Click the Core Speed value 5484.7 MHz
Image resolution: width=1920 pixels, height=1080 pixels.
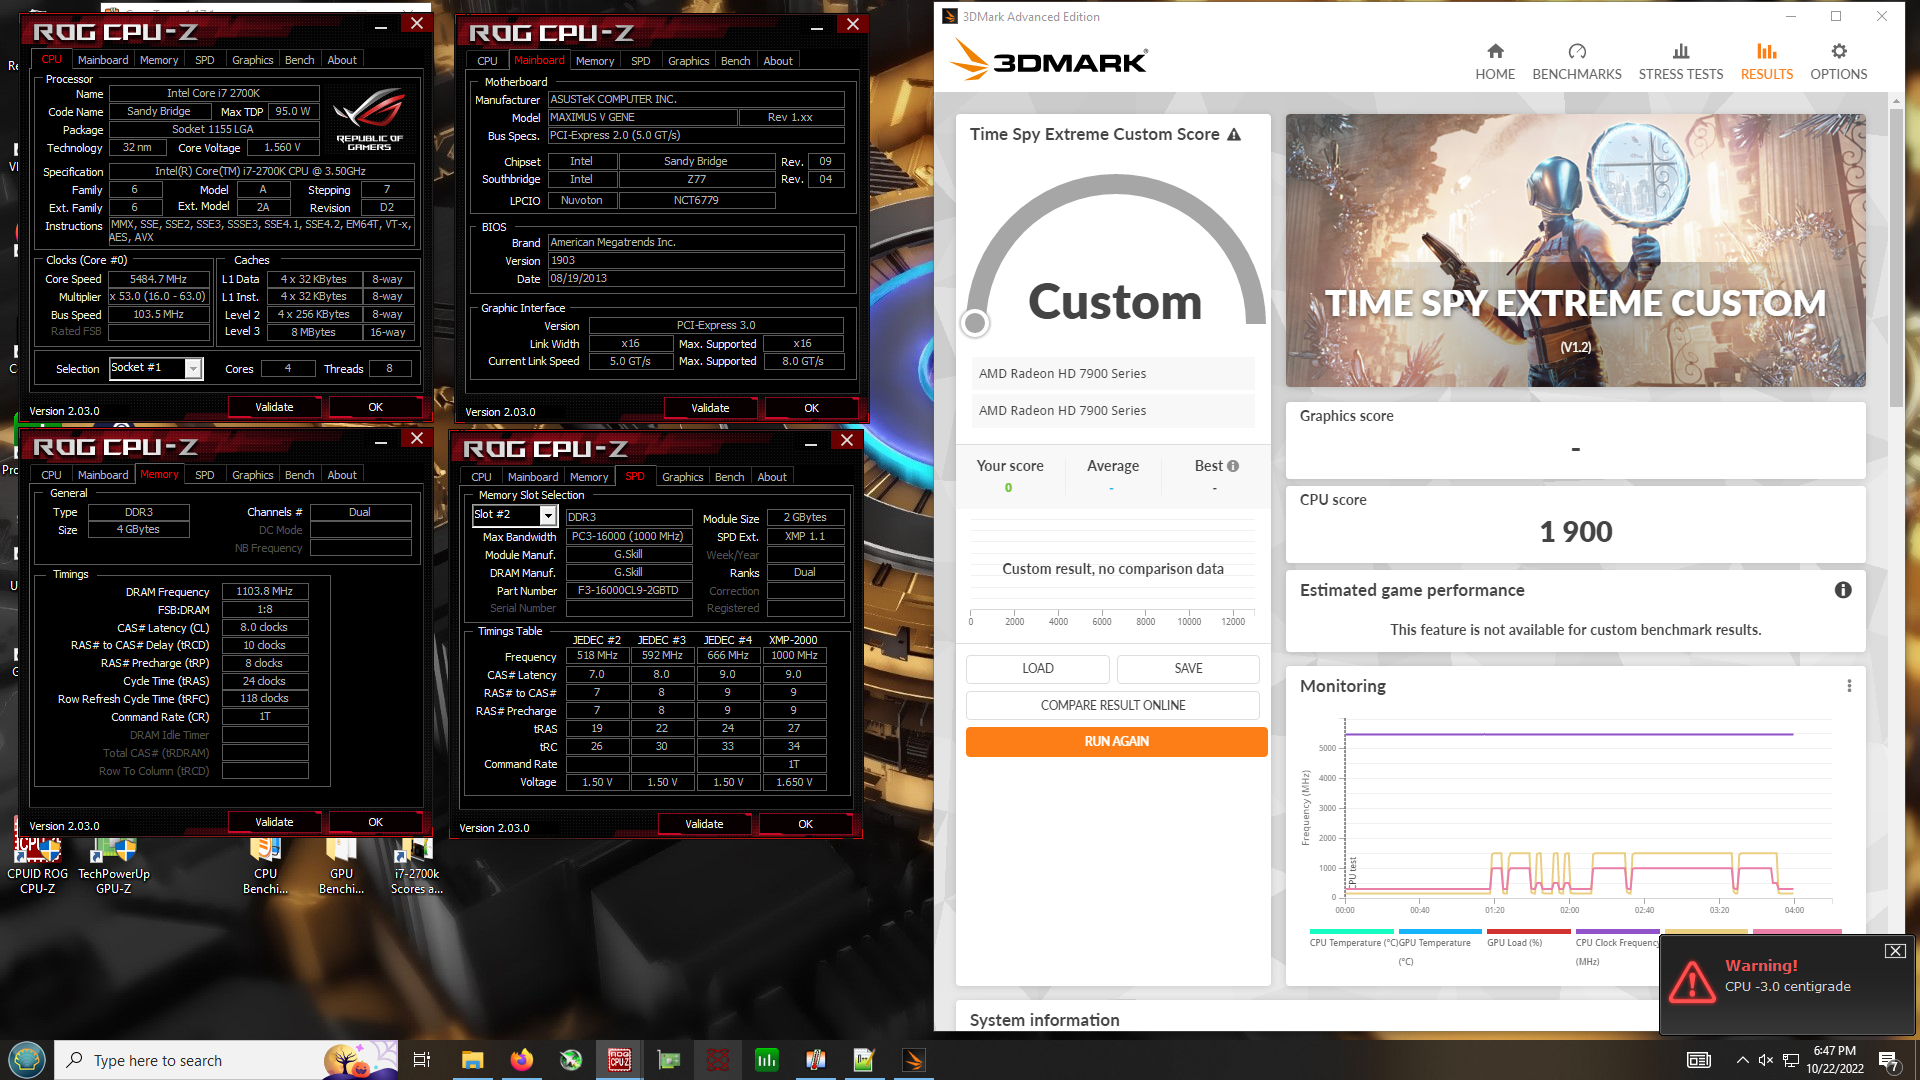tap(158, 279)
